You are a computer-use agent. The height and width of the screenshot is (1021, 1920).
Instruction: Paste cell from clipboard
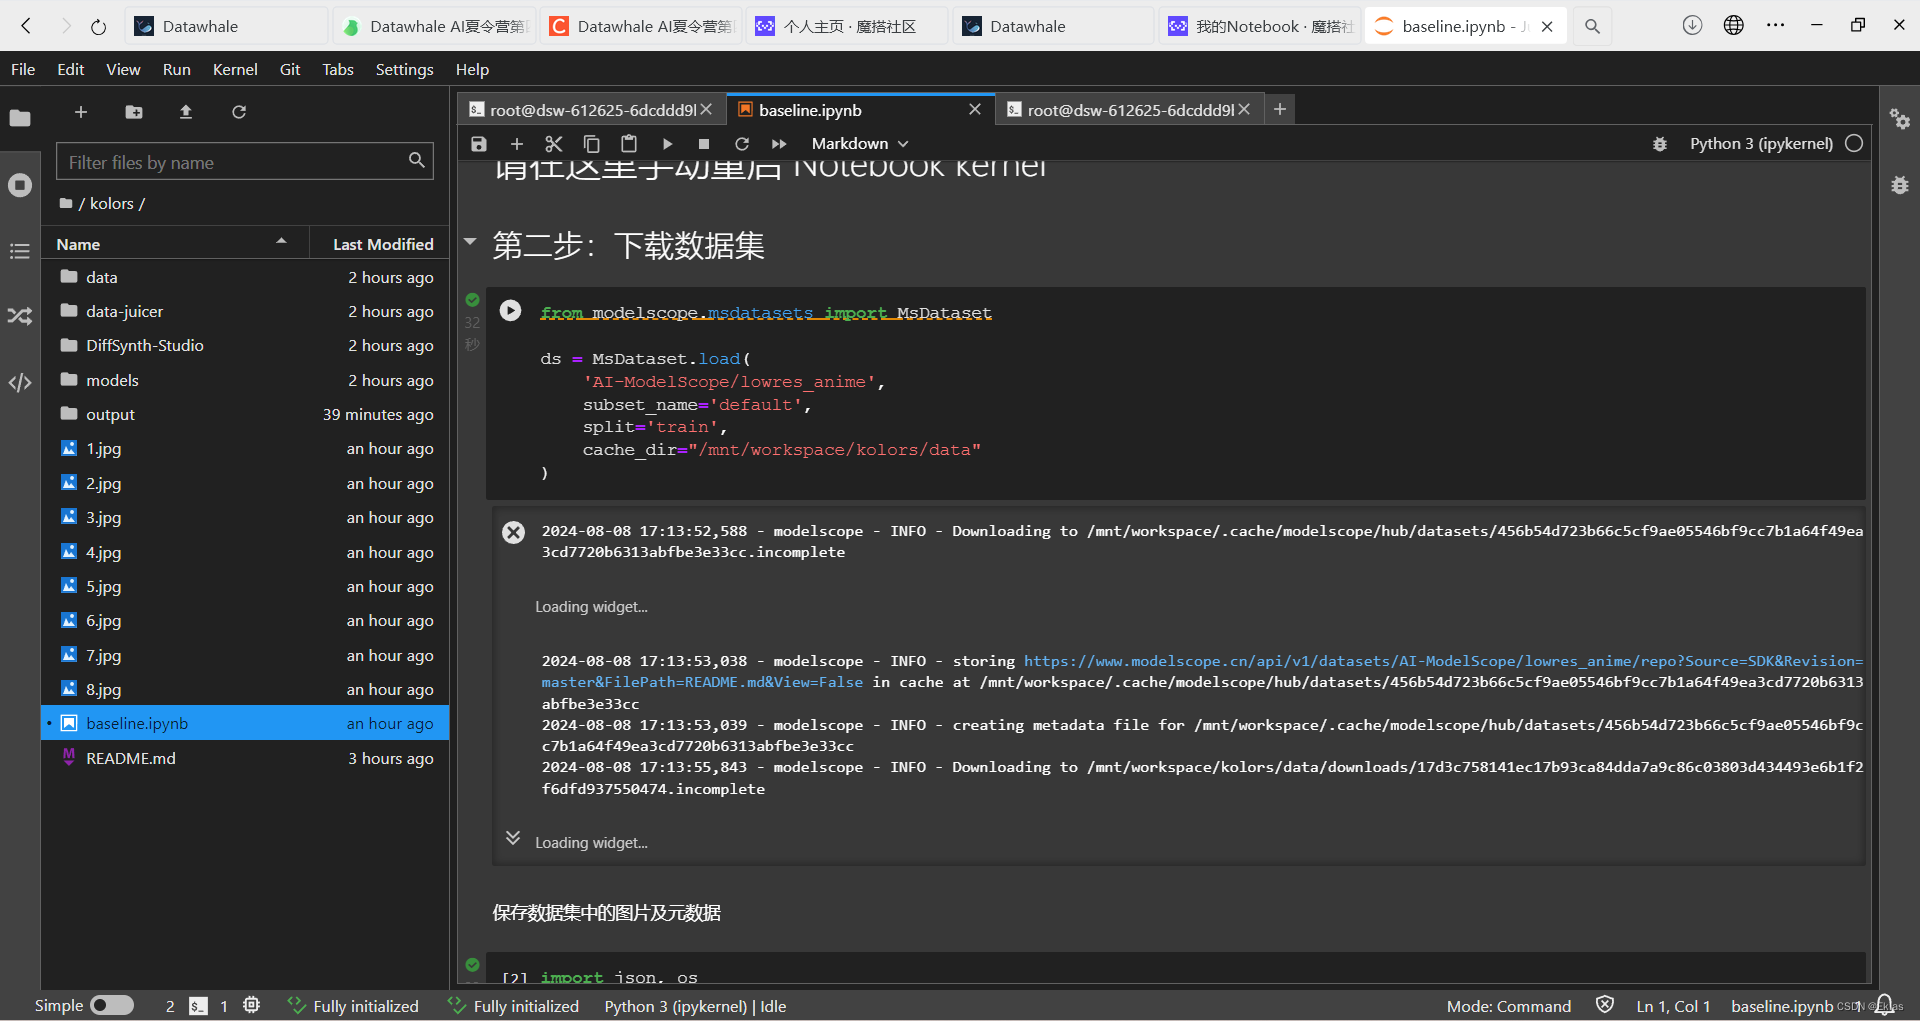coord(629,144)
